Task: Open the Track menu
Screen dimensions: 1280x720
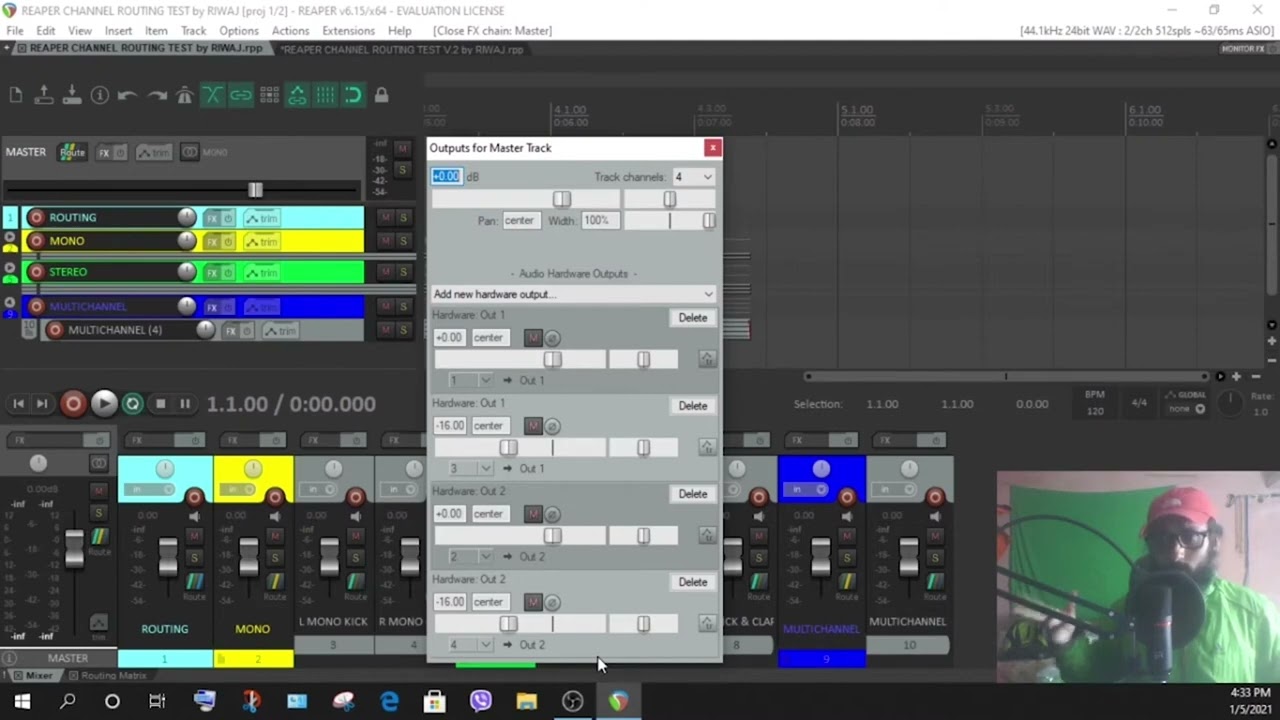Action: 193,31
